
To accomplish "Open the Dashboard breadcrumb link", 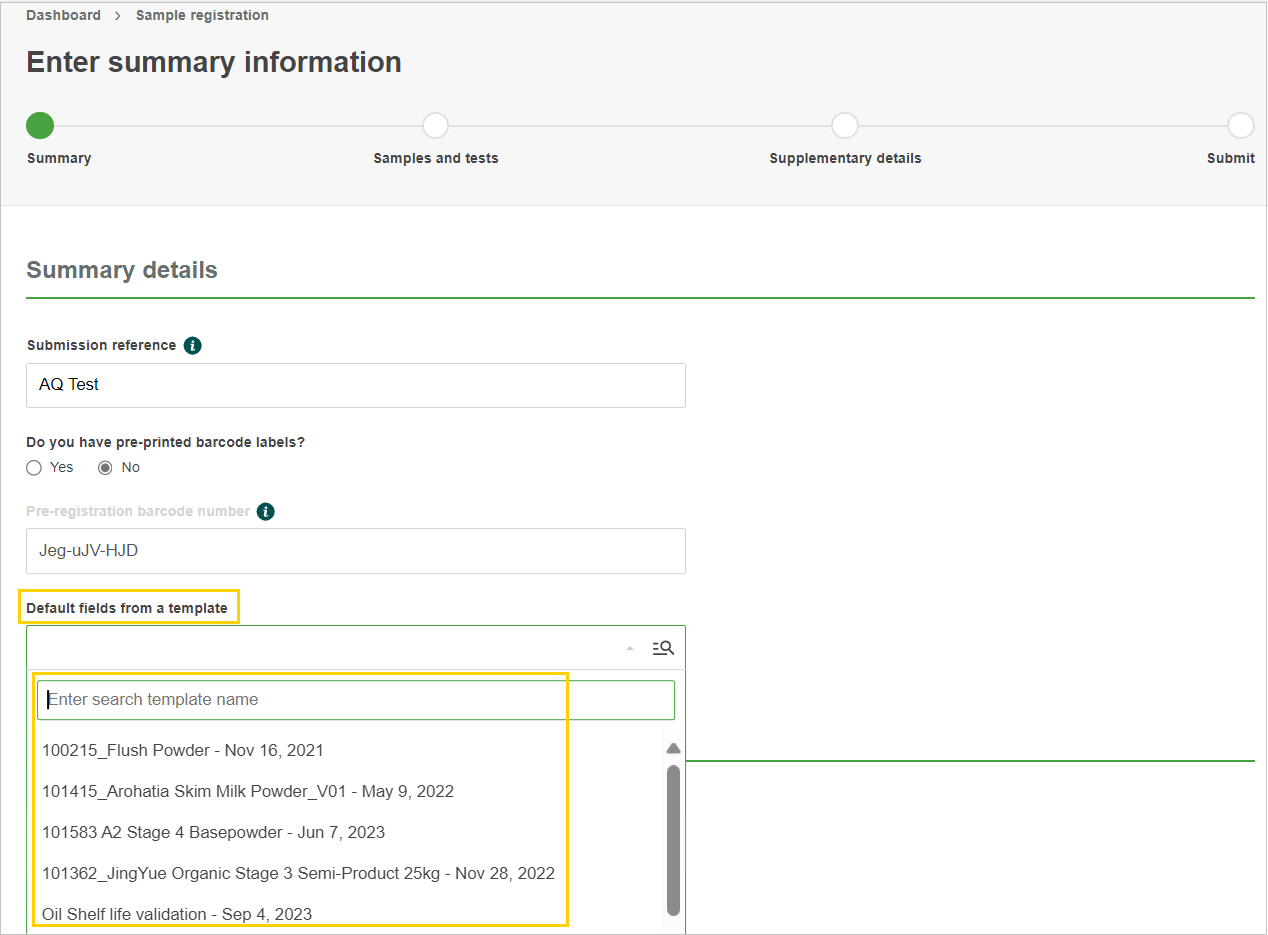I will click(x=63, y=15).
